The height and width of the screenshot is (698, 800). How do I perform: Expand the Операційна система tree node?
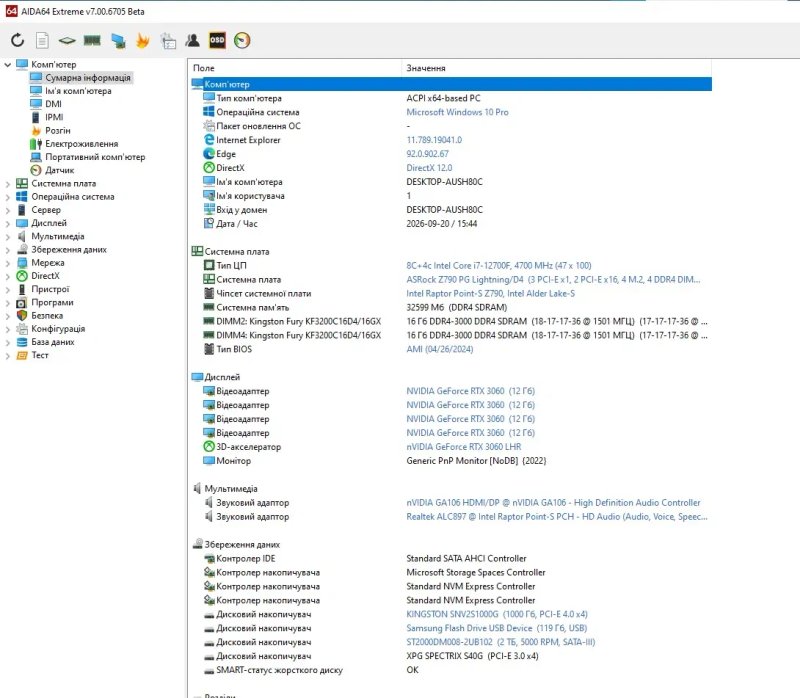[x=8, y=197]
